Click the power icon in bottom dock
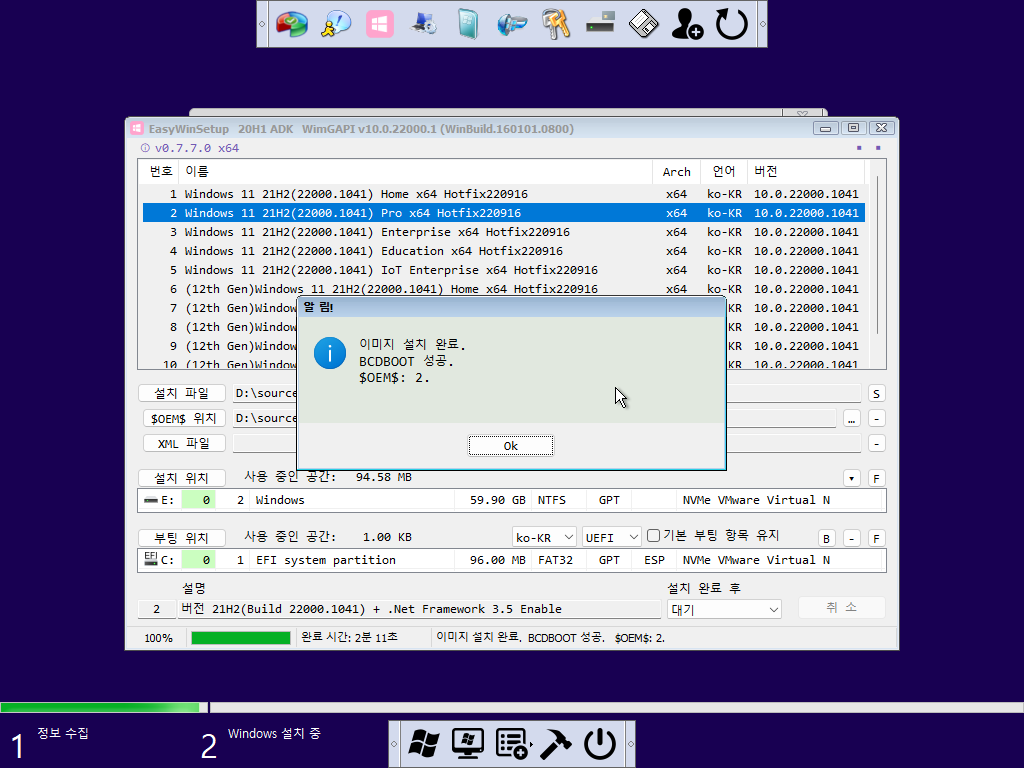Viewport: 1024px width, 768px height. (x=600, y=744)
